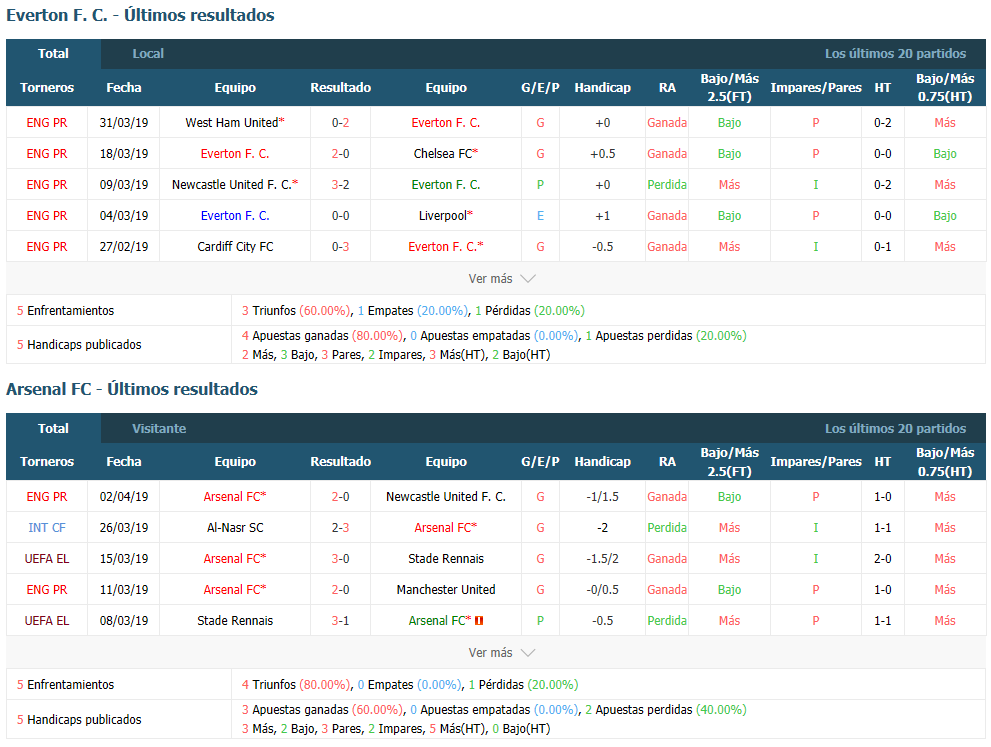
Task: Click Everton F. C. on 31/03/19 row
Action: tap(446, 123)
